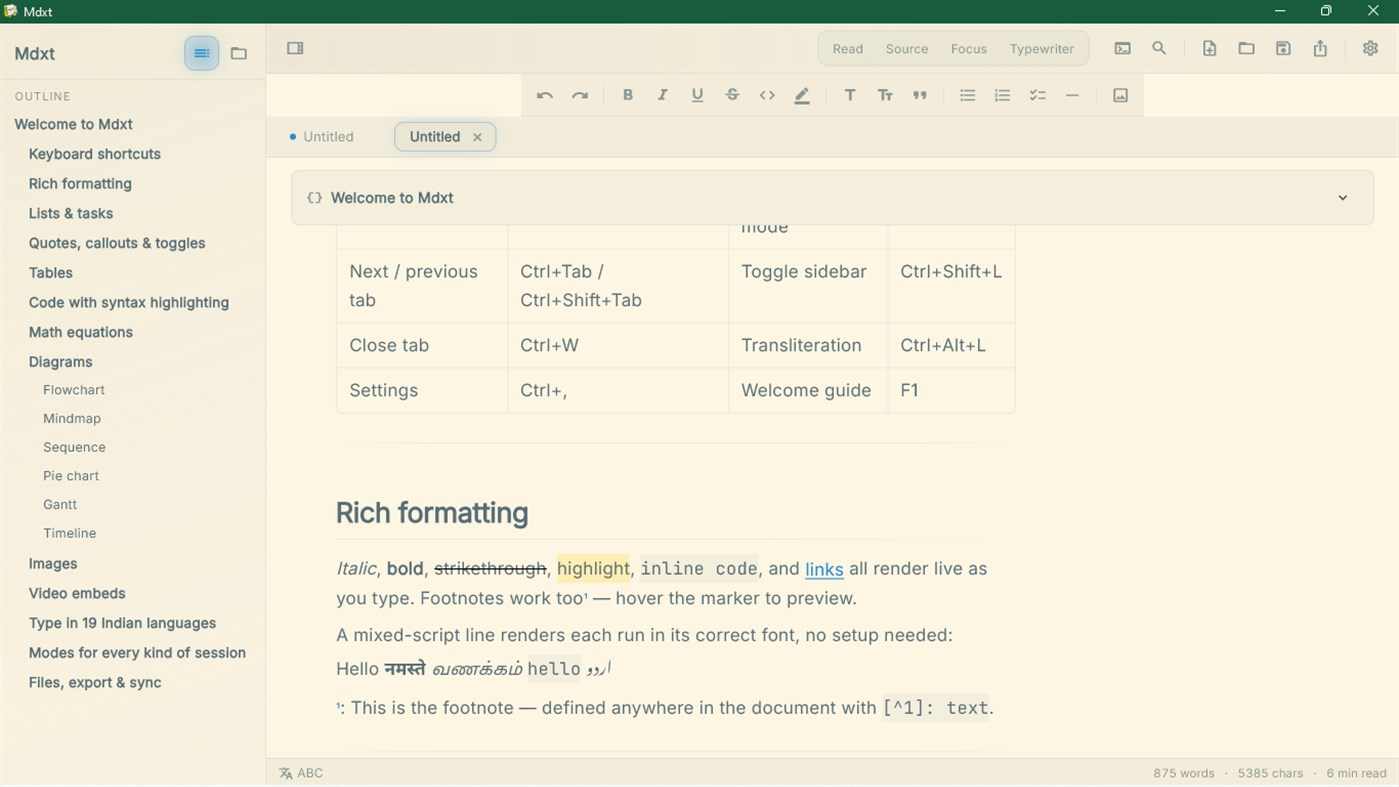
Task: Open the terminal-style command icon
Action: 1123,48
